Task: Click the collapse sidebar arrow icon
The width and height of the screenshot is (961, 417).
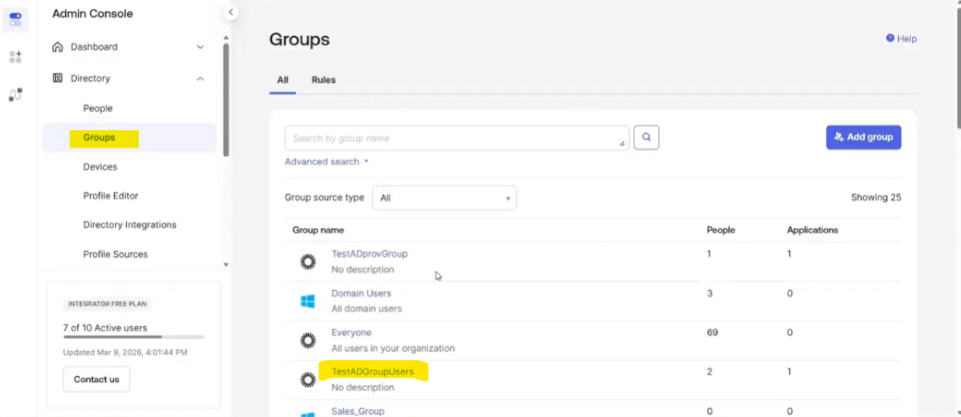Action: click(231, 12)
